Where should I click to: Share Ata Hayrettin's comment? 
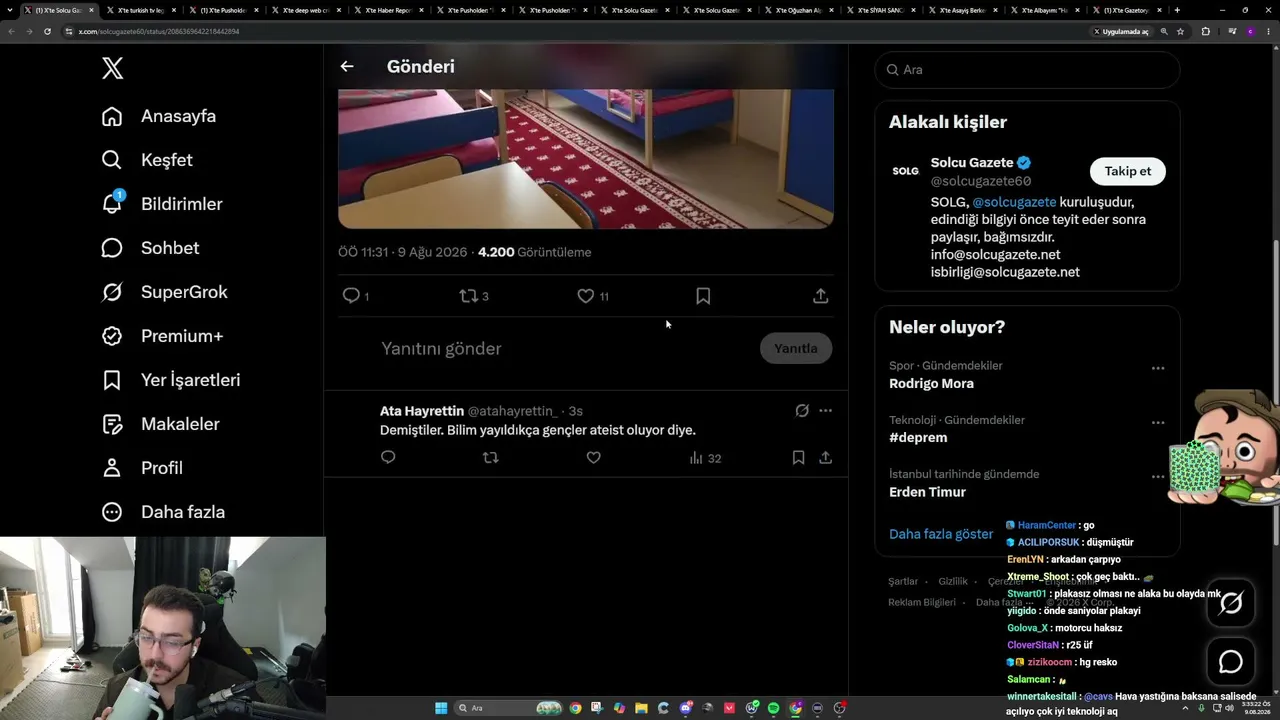[x=825, y=458]
